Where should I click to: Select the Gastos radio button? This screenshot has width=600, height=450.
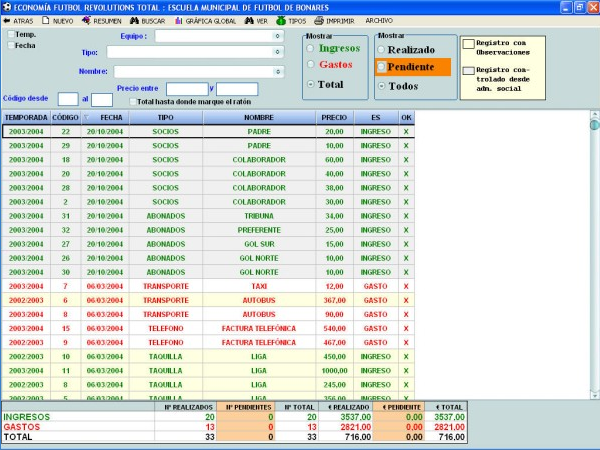pos(311,64)
